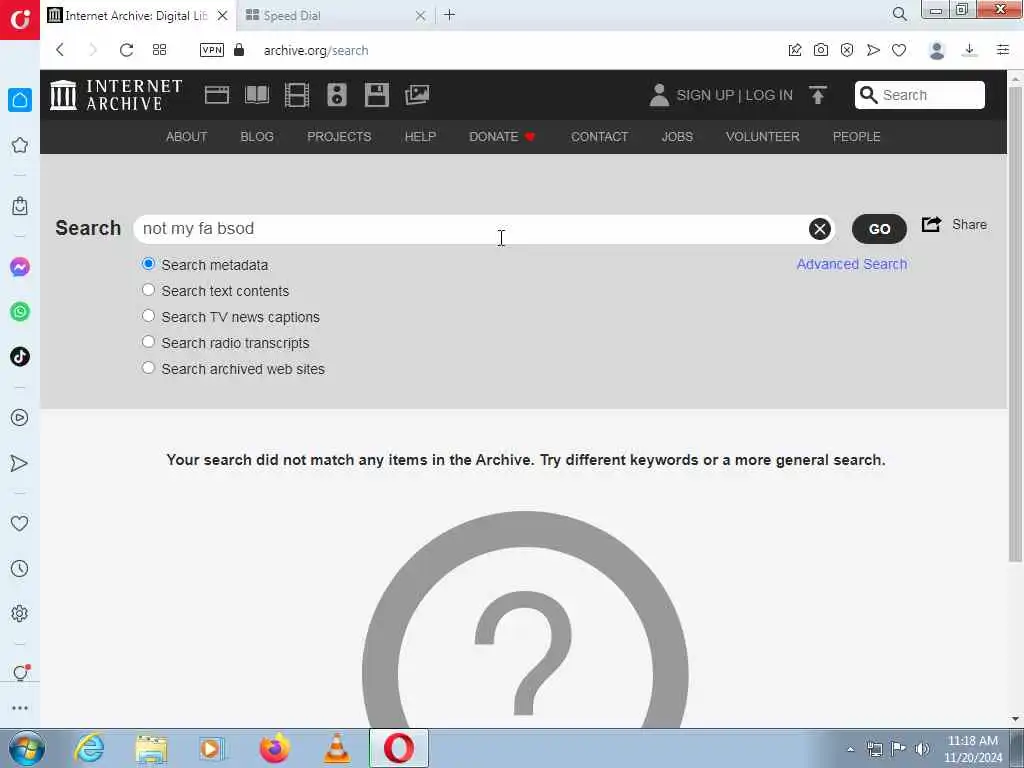The width and height of the screenshot is (1024, 768).
Task: Open the VOLUNTEER menu item
Action: 762,136
